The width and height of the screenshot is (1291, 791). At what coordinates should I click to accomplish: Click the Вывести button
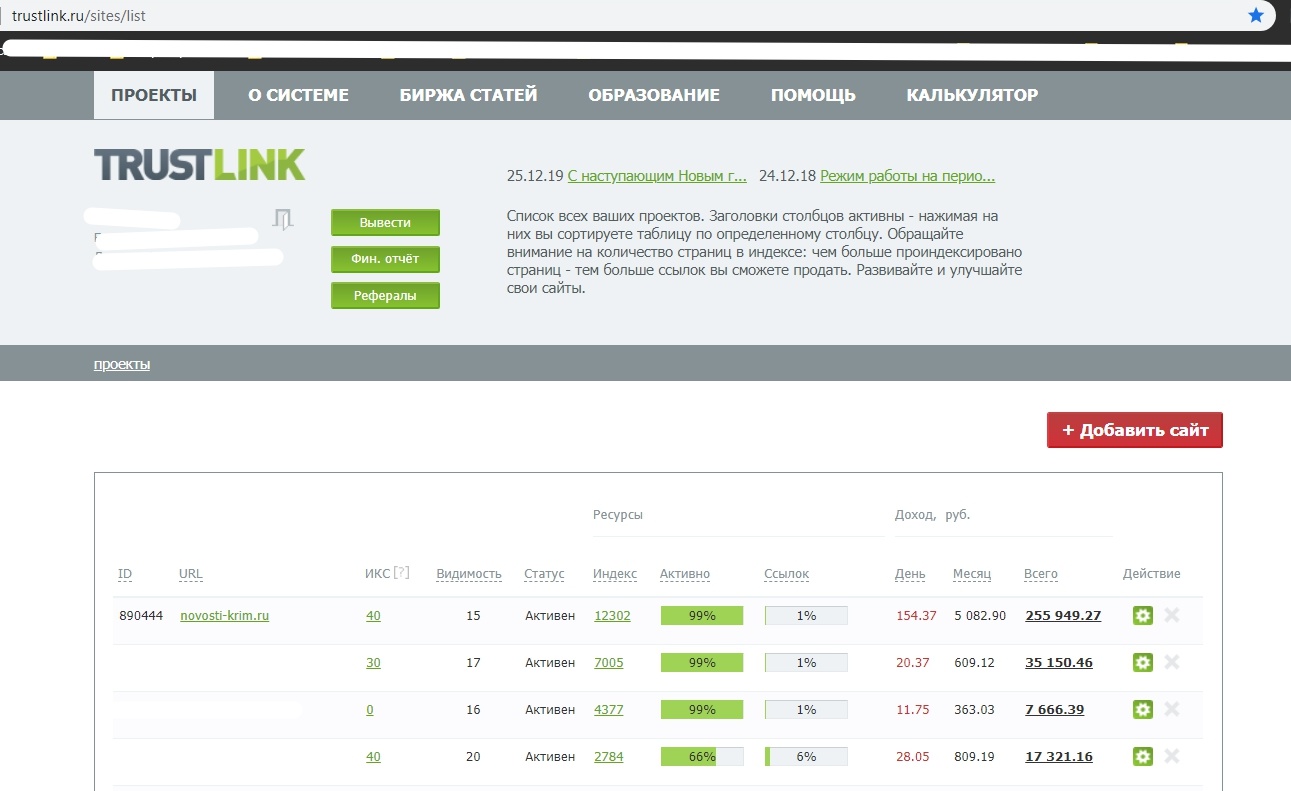pyautogui.click(x=385, y=222)
